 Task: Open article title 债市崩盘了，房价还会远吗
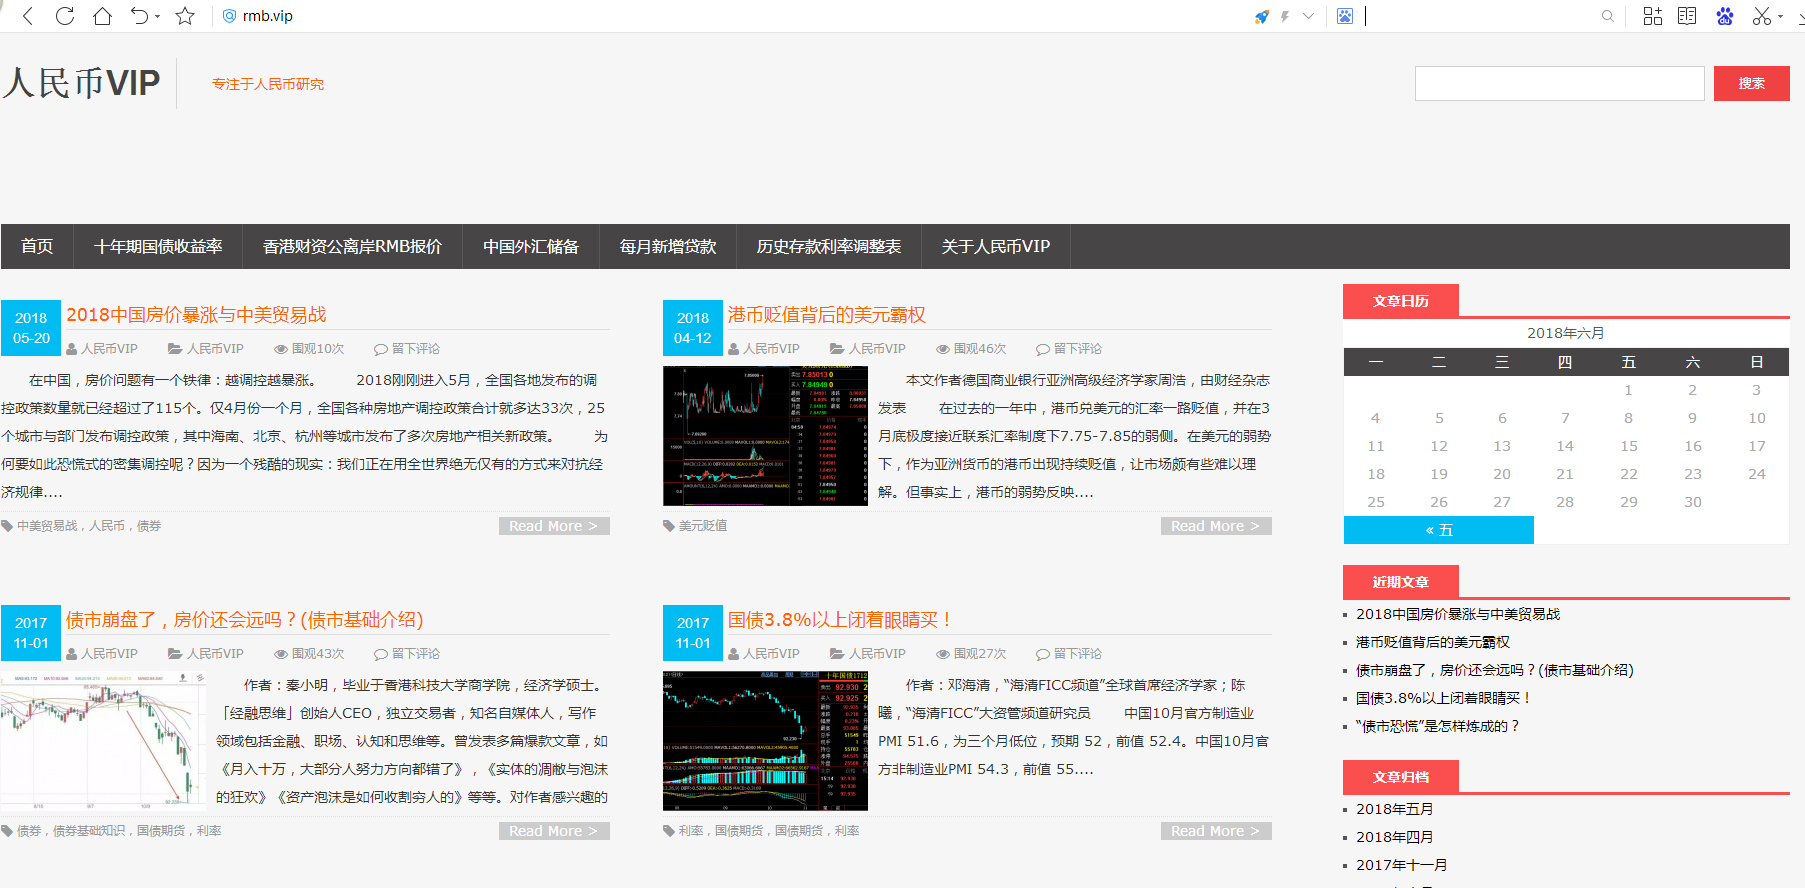pos(245,620)
